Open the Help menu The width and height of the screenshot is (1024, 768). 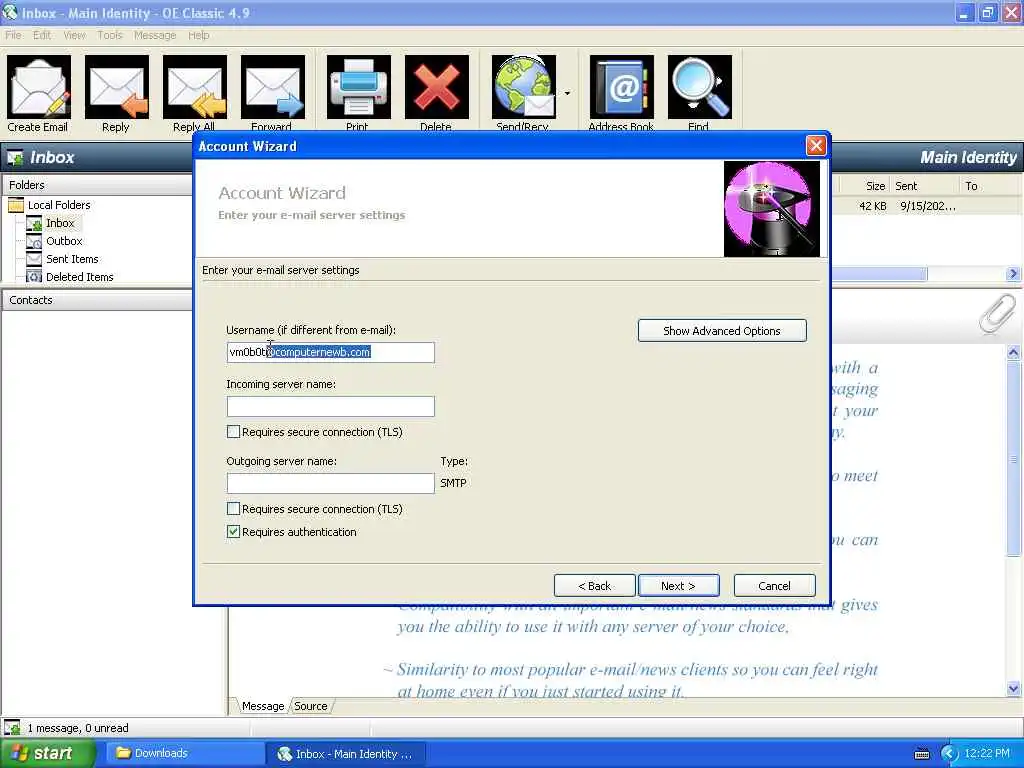[199, 35]
